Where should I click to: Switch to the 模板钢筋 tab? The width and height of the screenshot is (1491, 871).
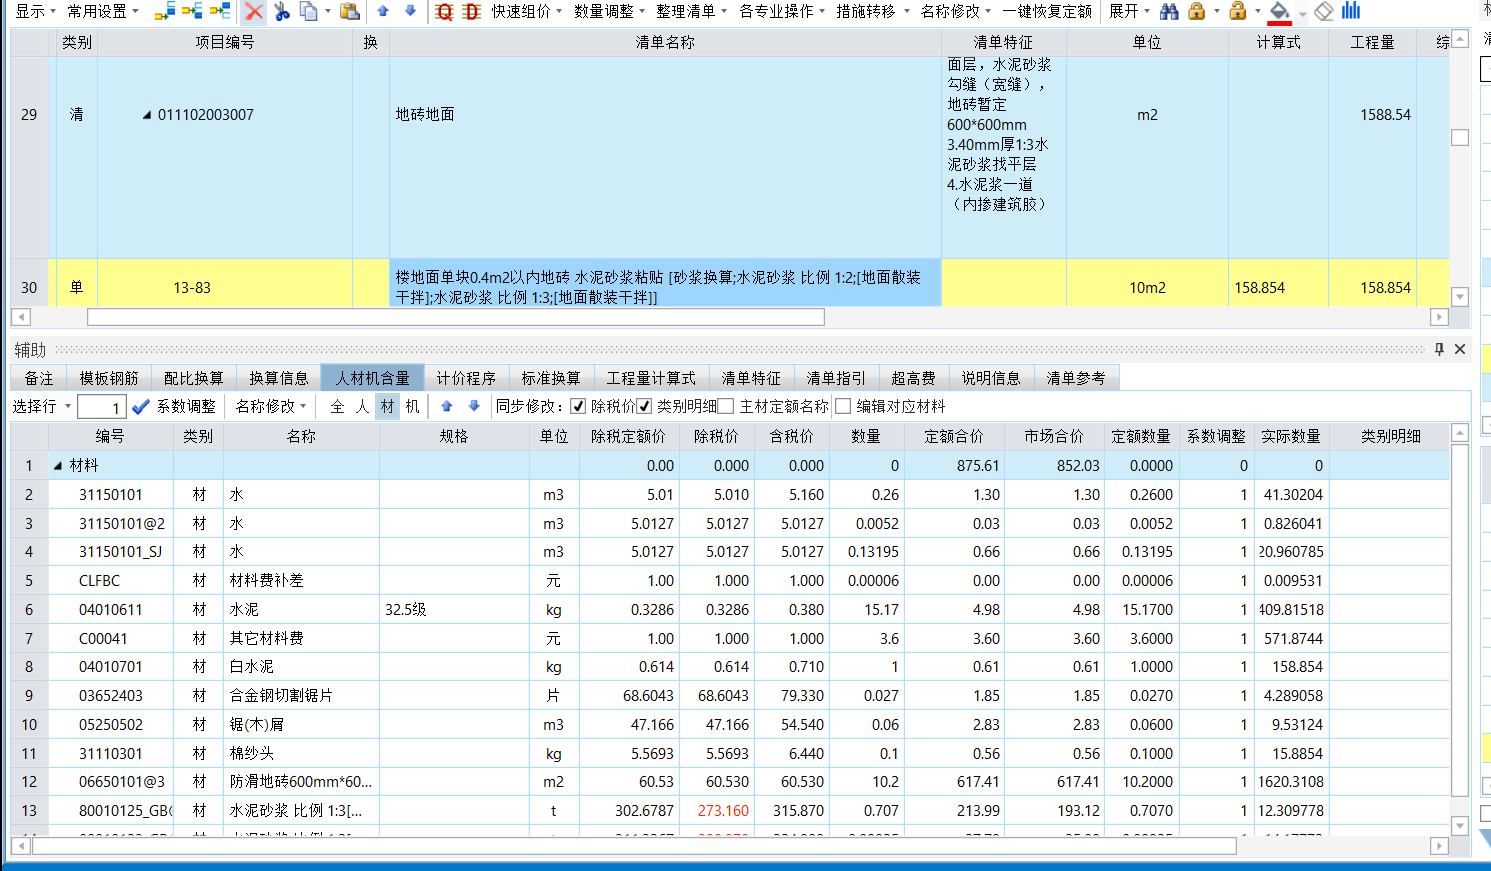(x=109, y=378)
